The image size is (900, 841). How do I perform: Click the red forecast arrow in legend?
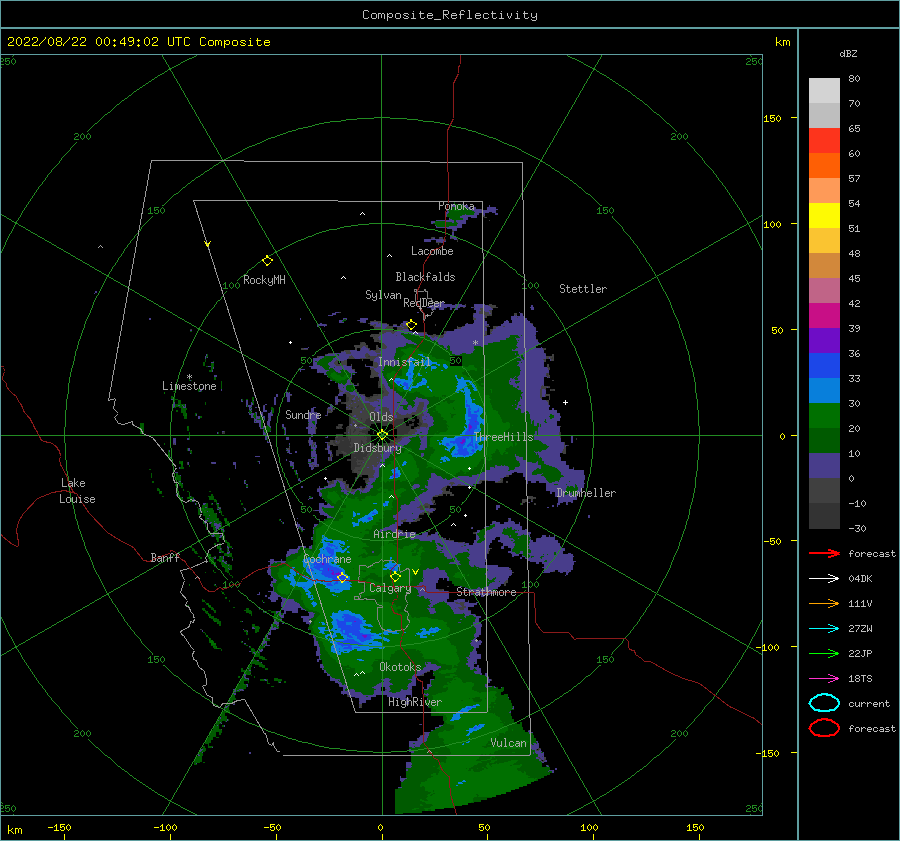824,553
